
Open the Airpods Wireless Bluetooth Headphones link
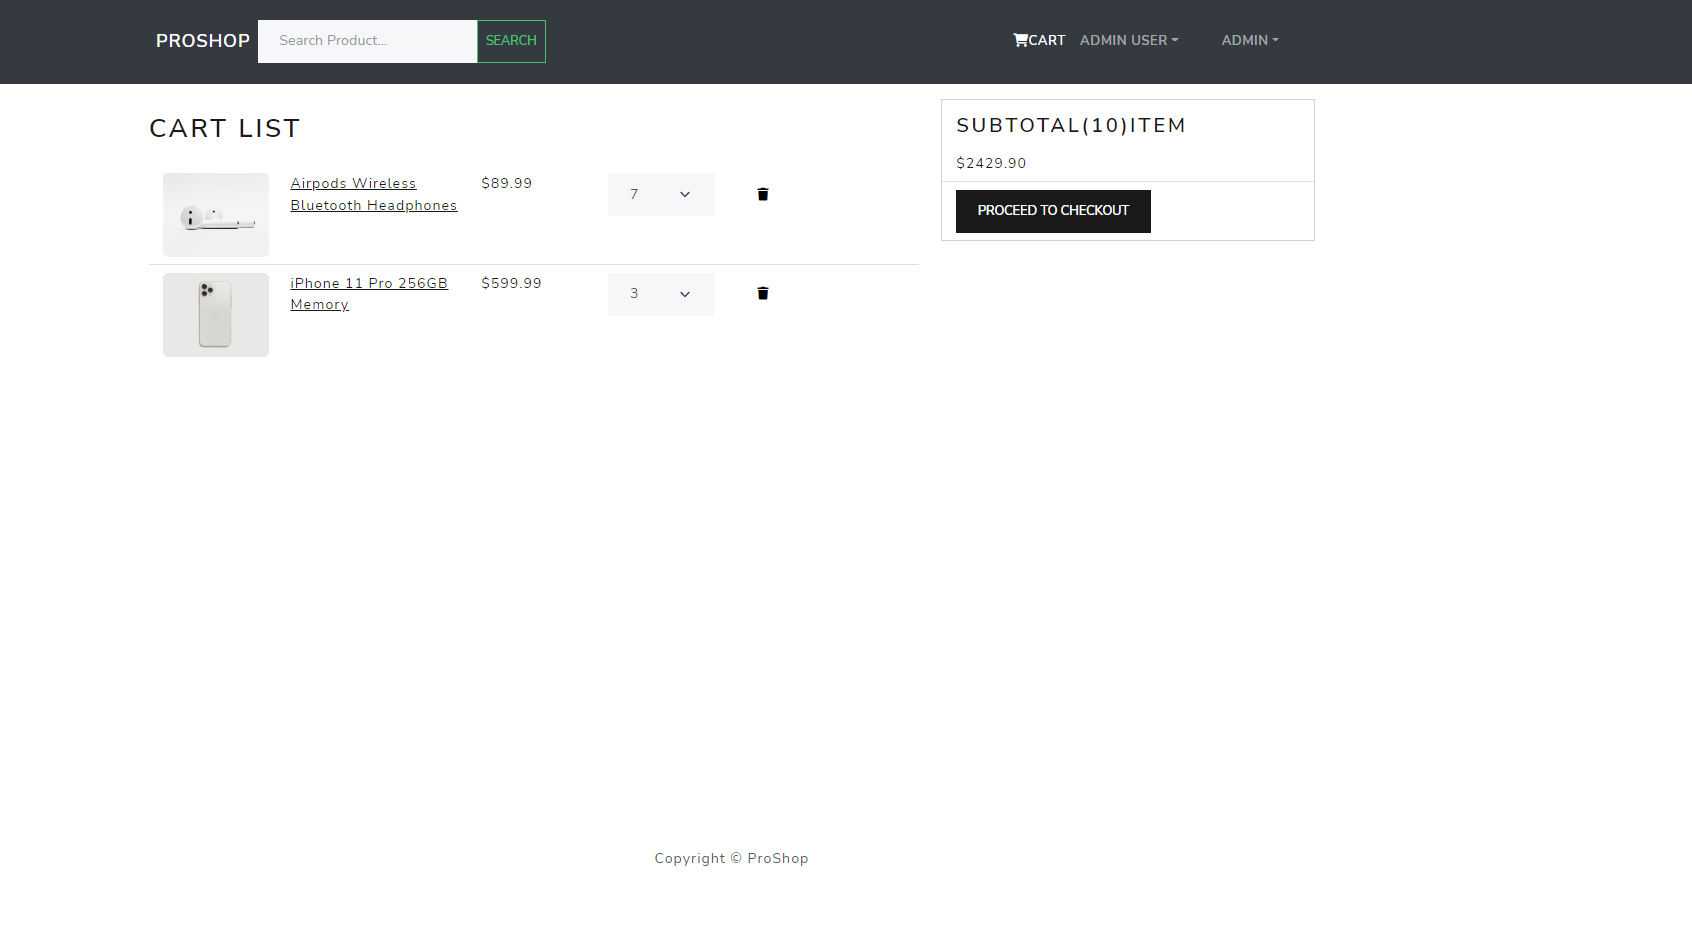[x=373, y=194]
